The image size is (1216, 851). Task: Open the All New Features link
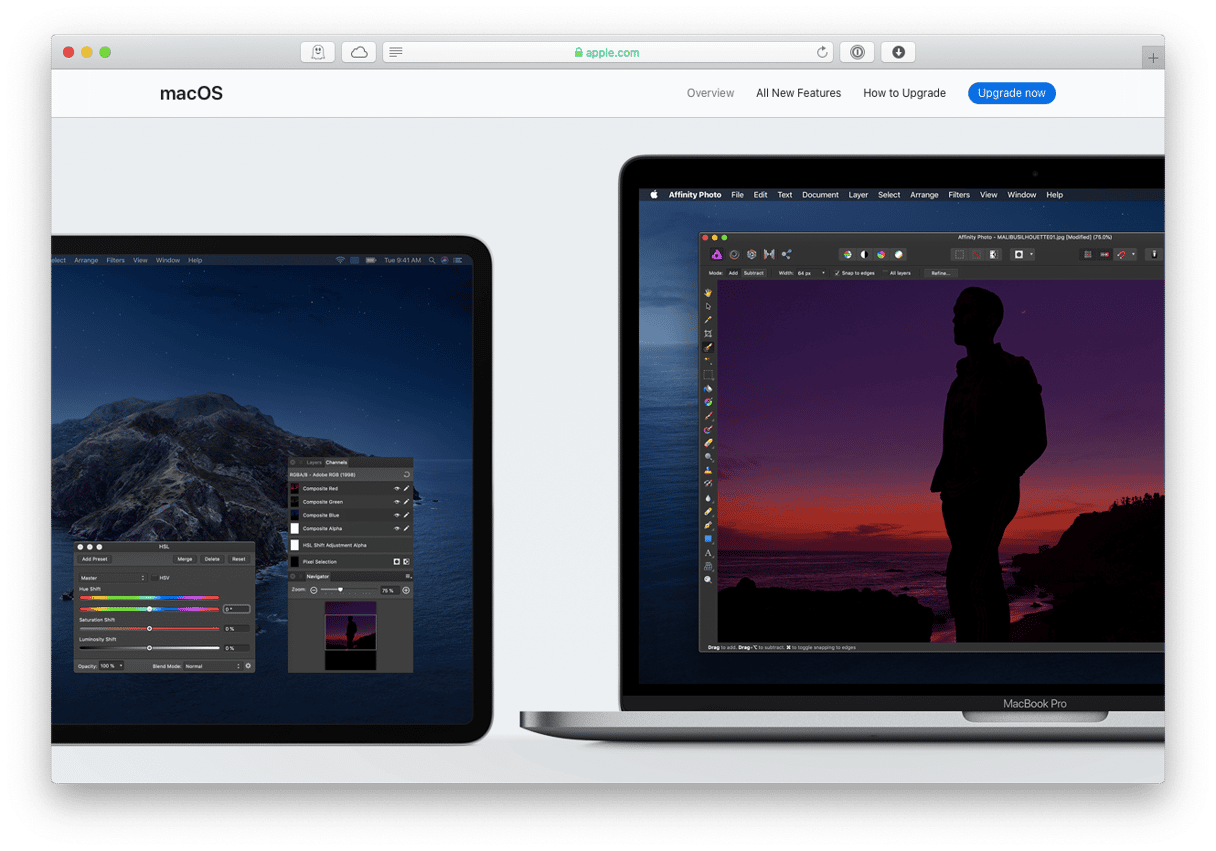798,93
